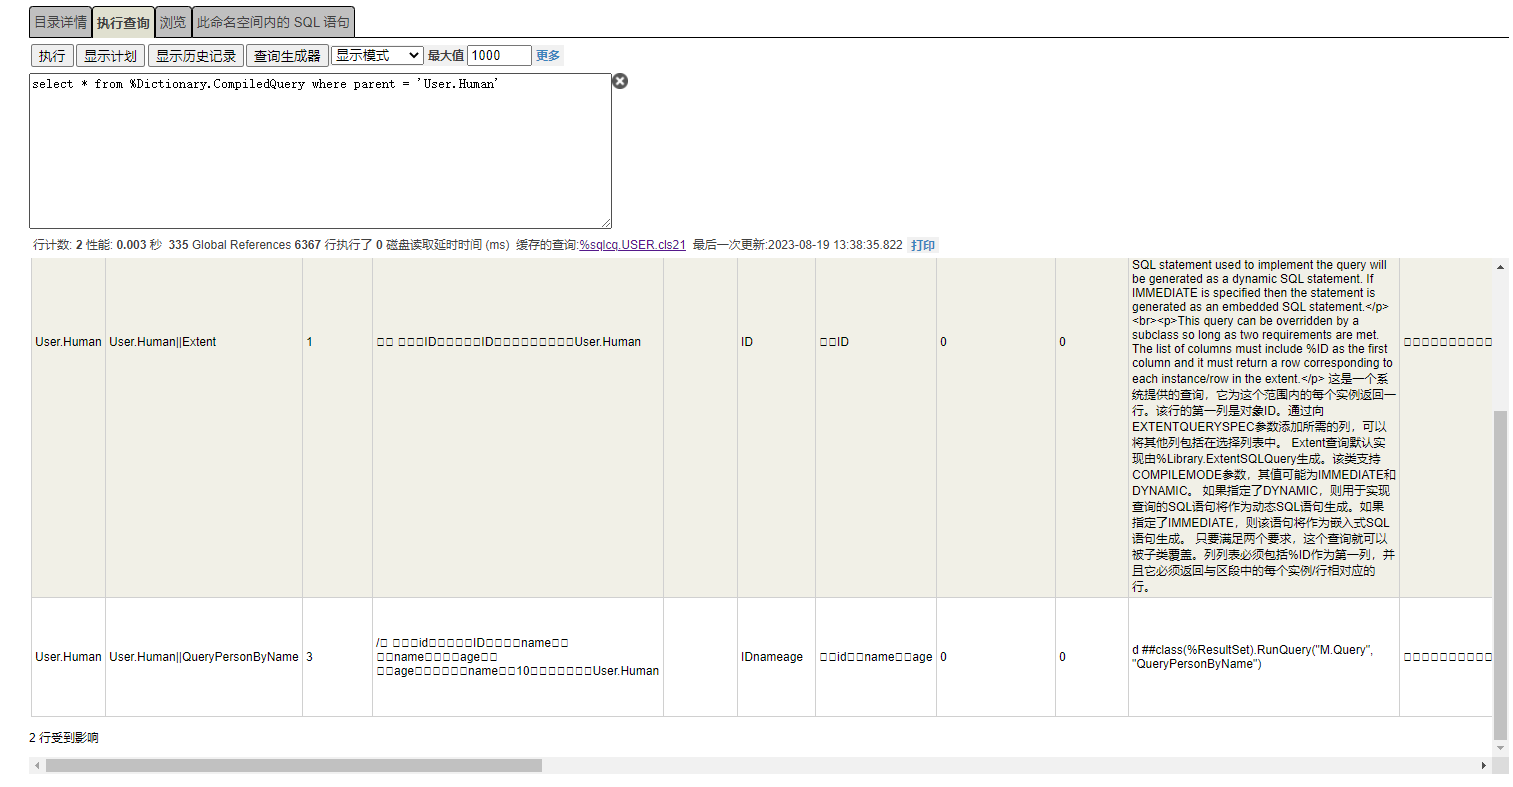Open the 查询生成器 button
The height and width of the screenshot is (787, 1513).
point(287,56)
